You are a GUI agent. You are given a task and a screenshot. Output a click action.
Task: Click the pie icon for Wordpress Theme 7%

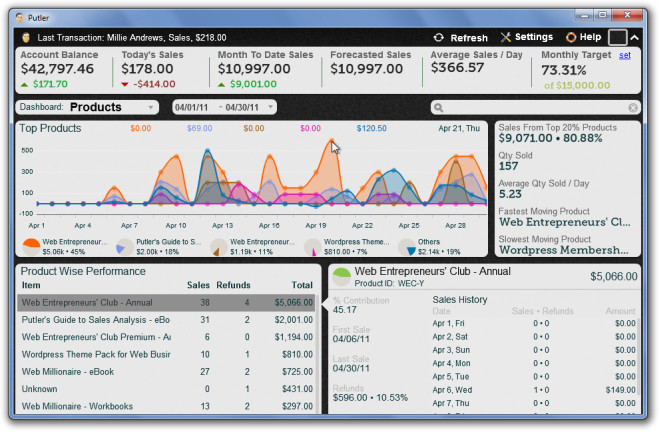(x=313, y=247)
